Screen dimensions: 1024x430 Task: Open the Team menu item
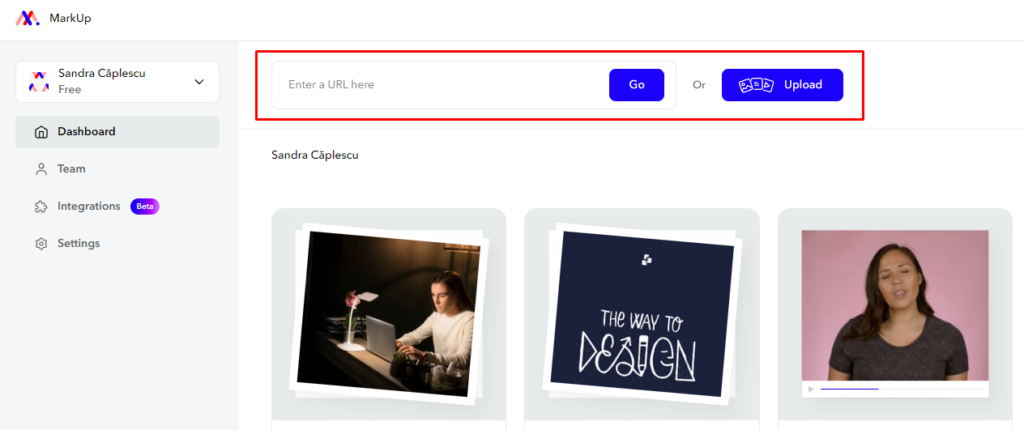tap(118, 169)
